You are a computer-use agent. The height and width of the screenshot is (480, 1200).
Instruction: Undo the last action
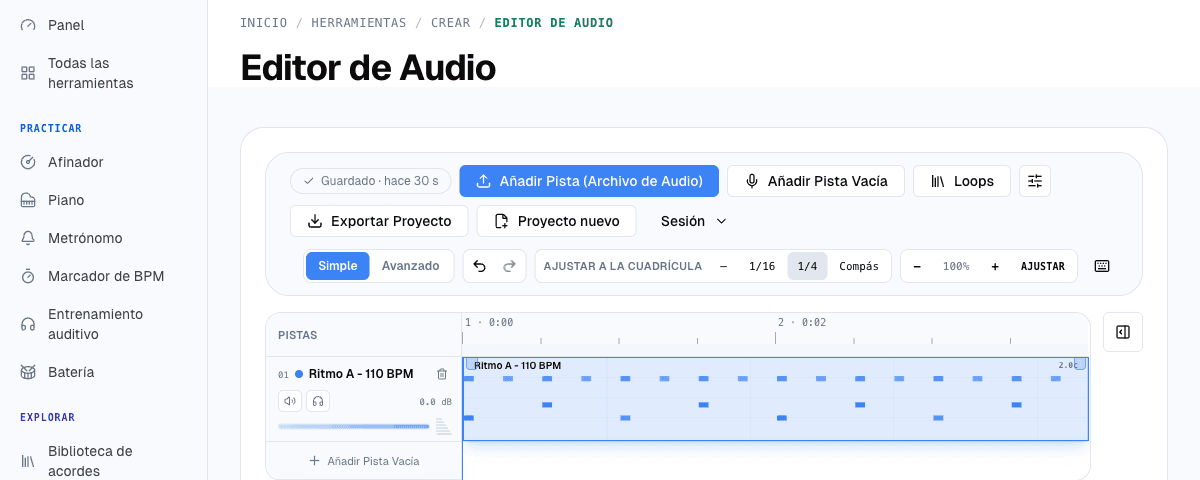479,266
